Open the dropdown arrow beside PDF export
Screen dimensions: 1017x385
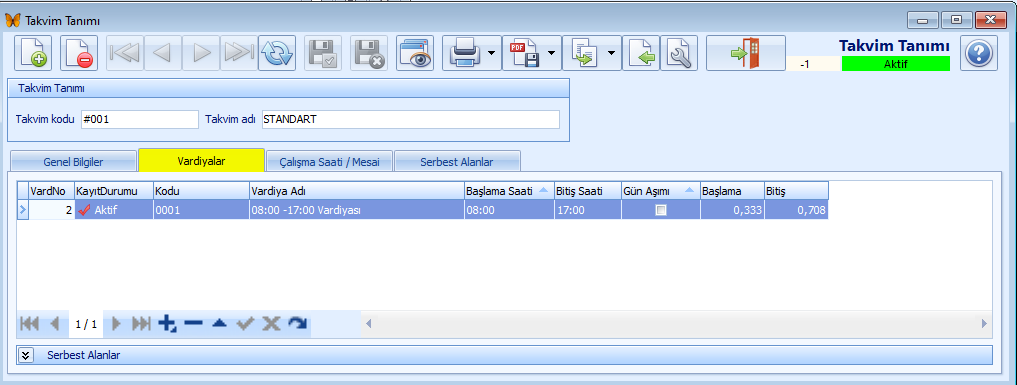click(x=551, y=53)
